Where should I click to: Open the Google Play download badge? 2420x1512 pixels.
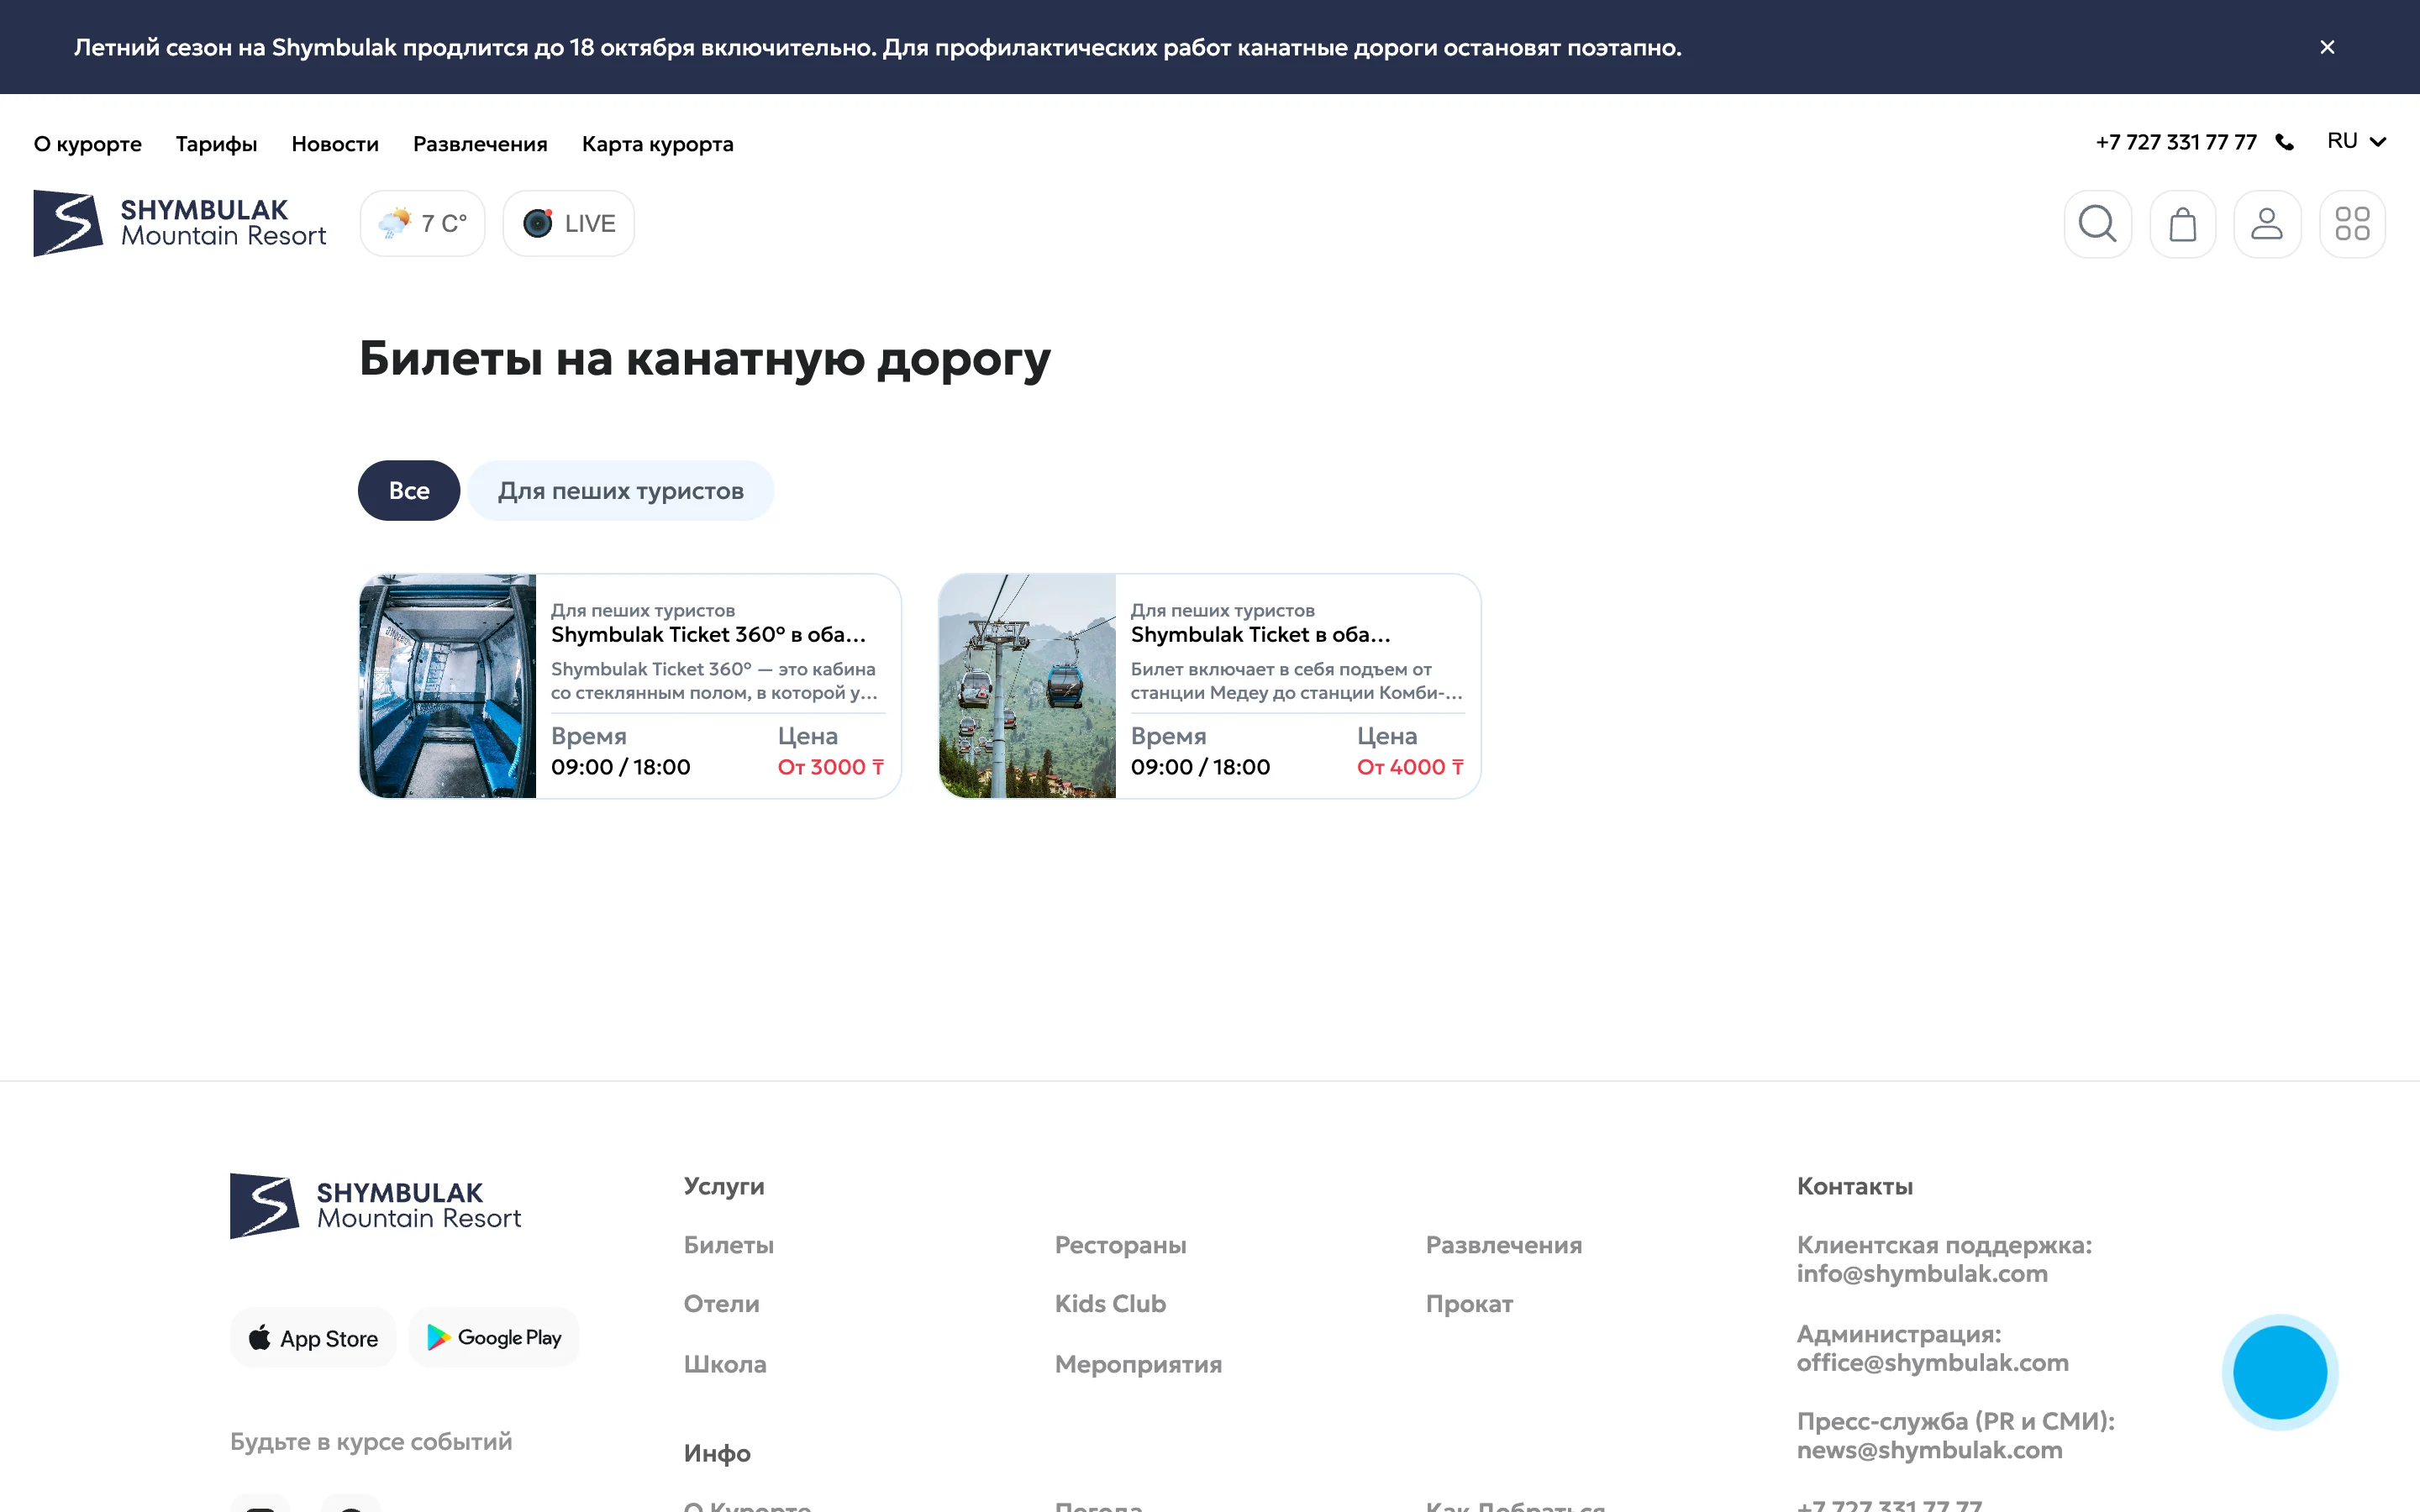(494, 1338)
